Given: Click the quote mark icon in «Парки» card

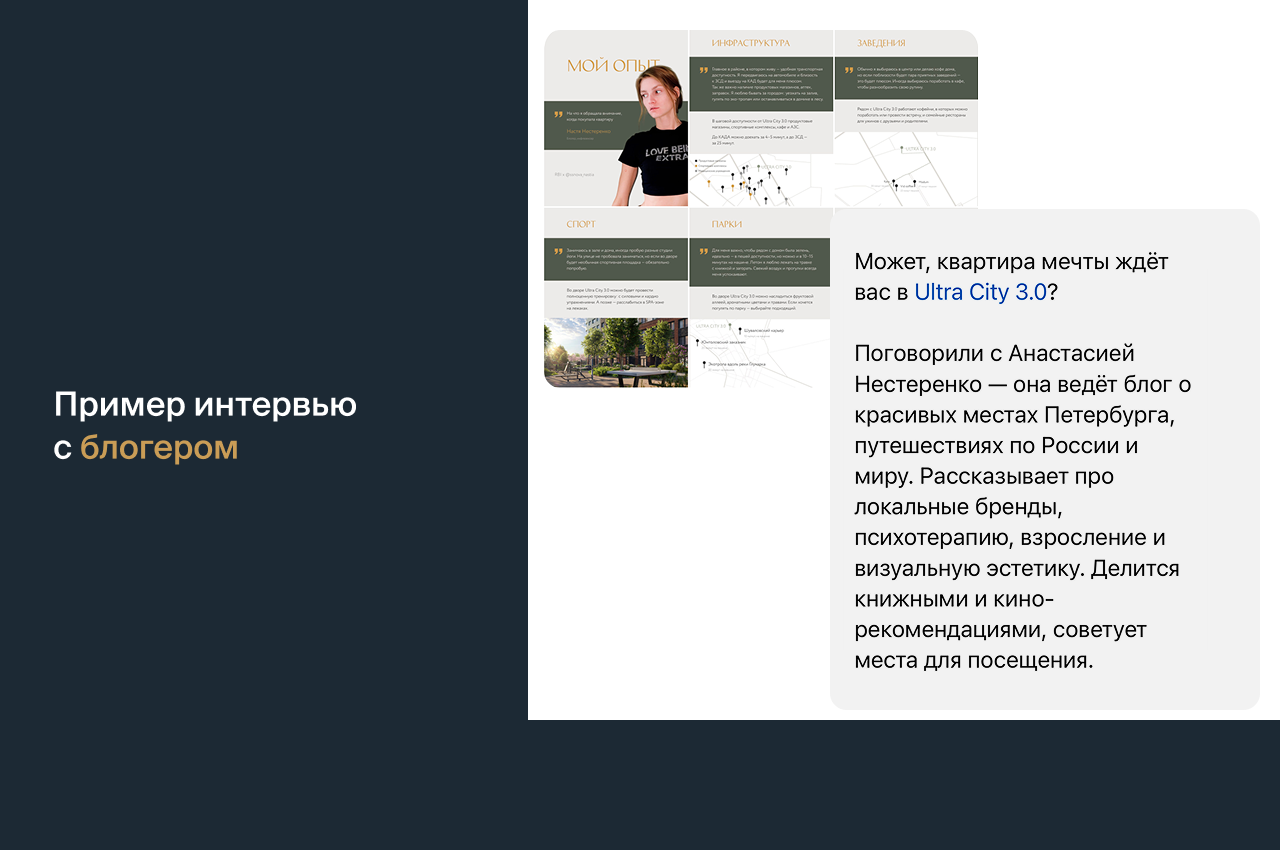Looking at the screenshot, I should pyautogui.click(x=704, y=250).
